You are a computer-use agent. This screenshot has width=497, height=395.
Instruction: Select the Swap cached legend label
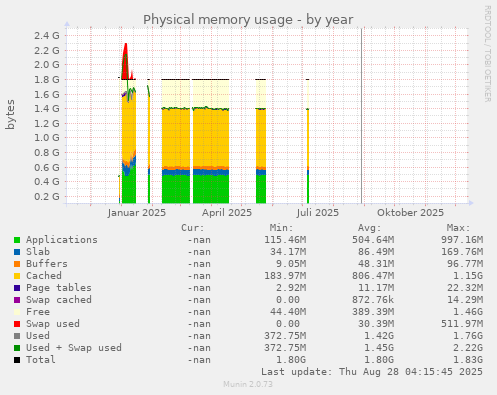point(59,300)
